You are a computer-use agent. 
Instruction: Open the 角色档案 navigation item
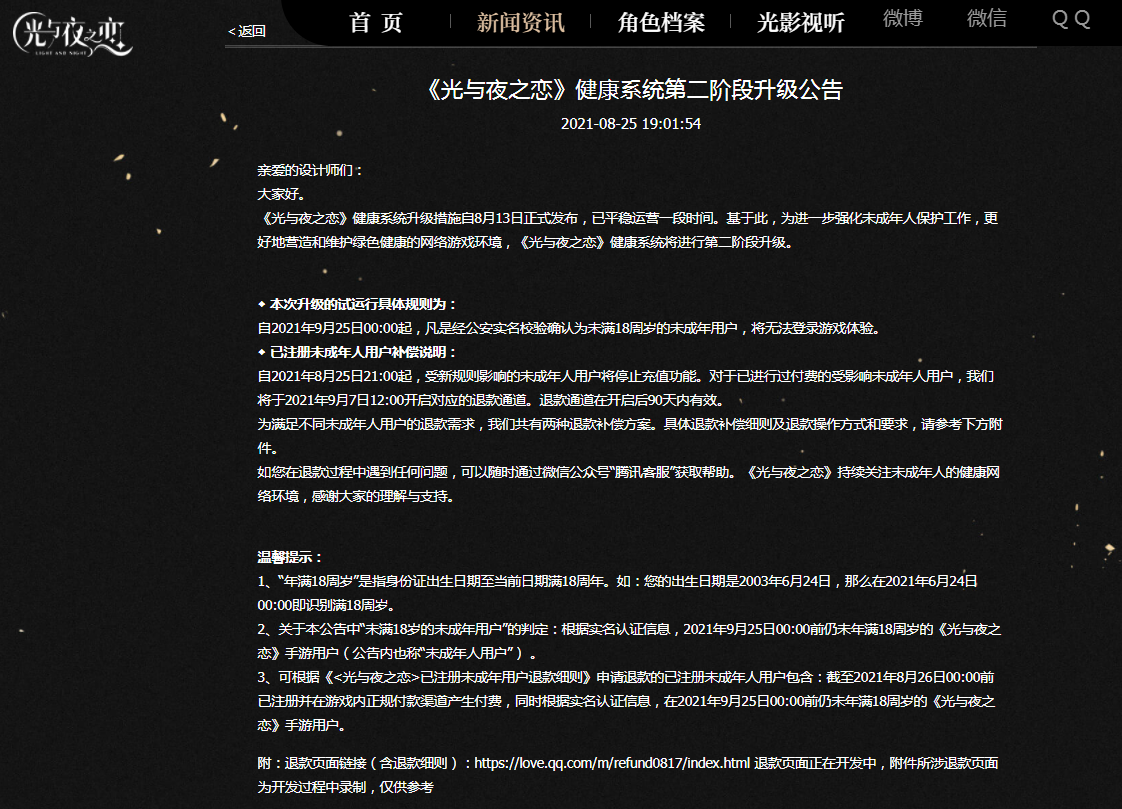click(x=661, y=22)
